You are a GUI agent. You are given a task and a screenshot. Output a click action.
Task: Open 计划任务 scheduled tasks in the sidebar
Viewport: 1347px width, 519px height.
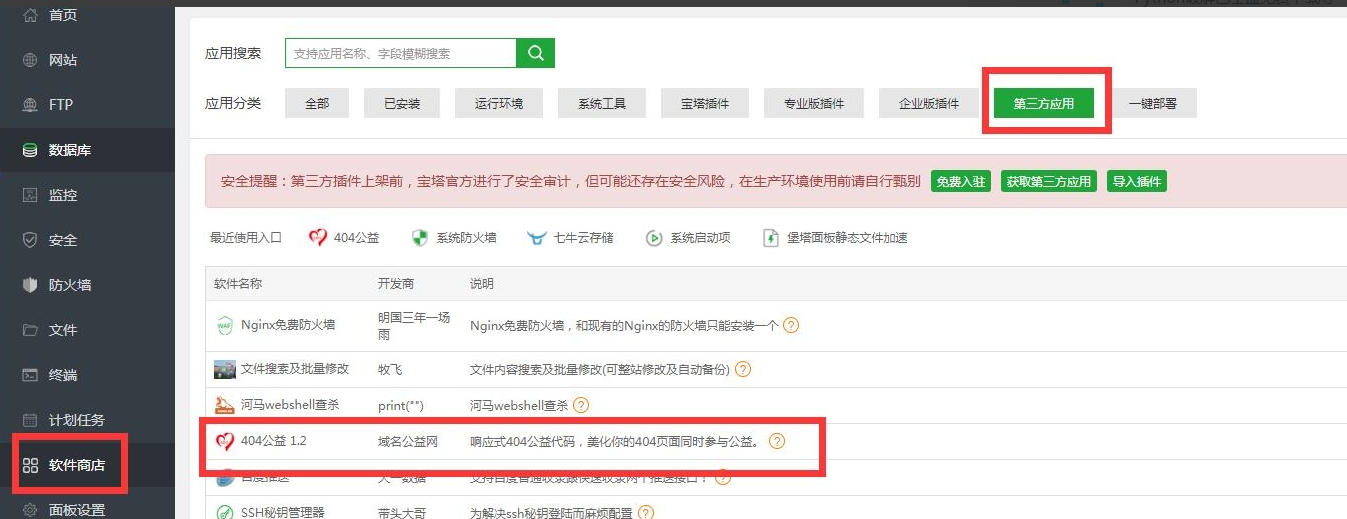(x=77, y=420)
